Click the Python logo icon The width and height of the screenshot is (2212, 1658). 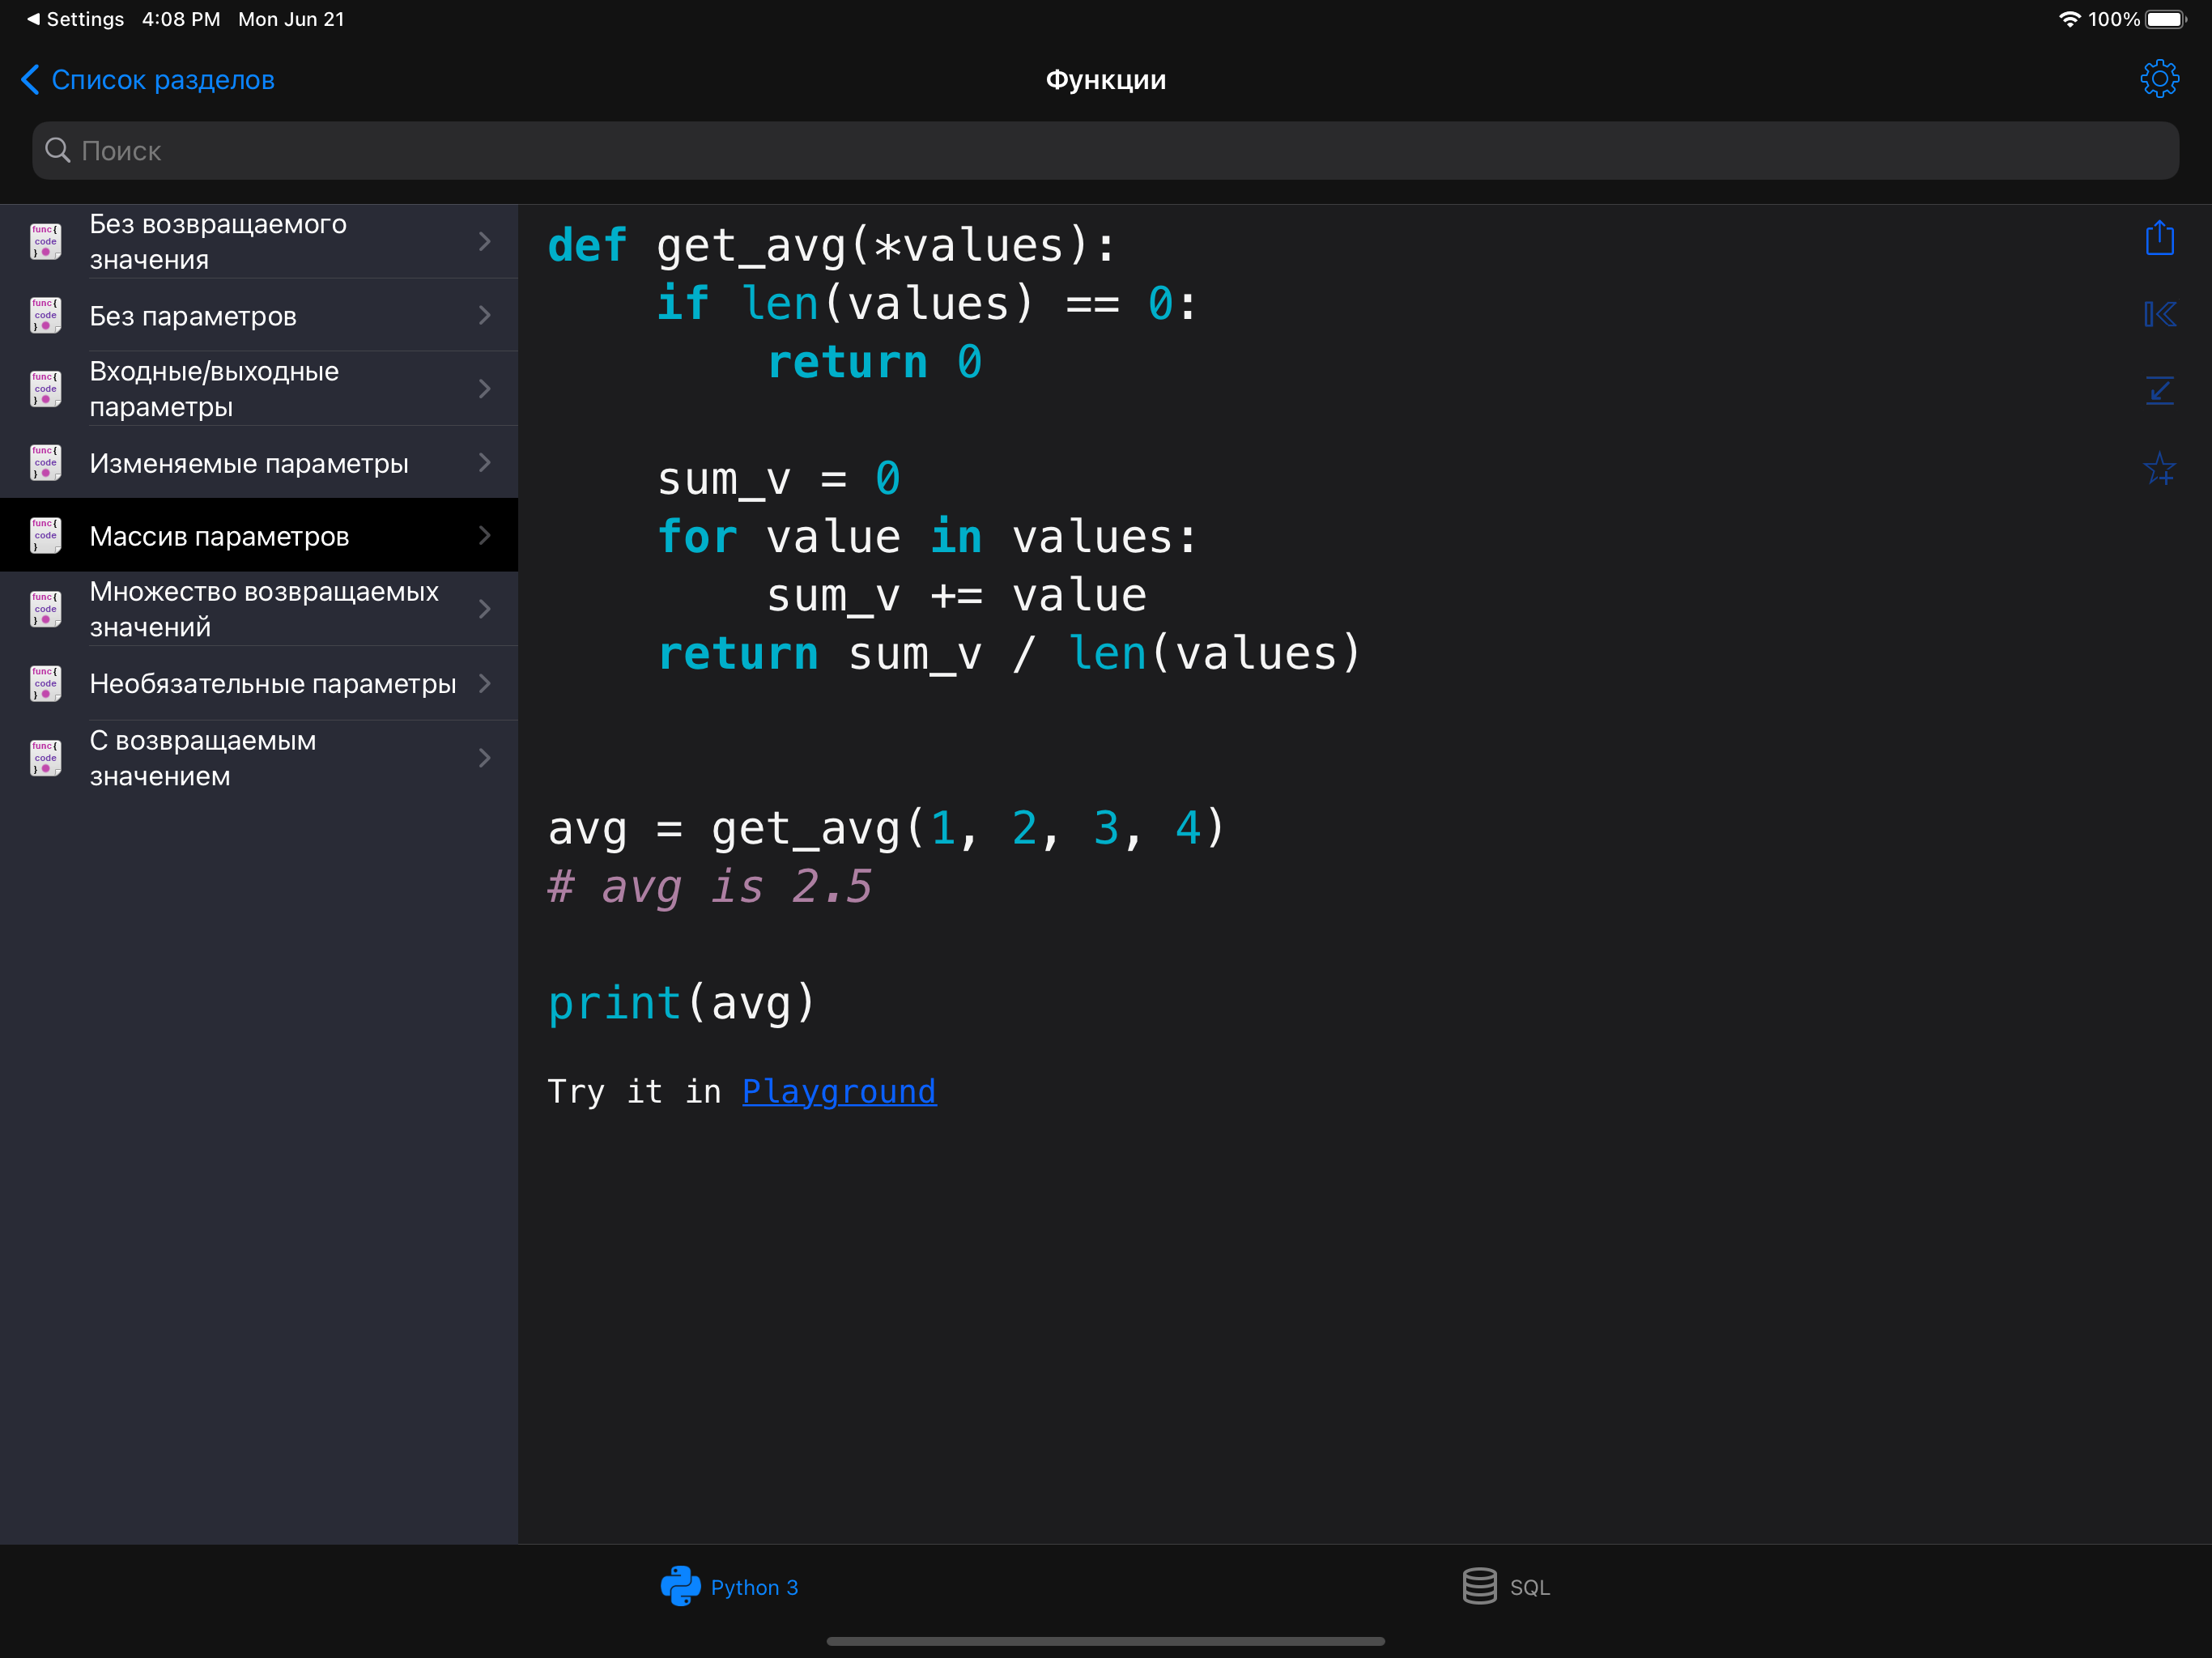(680, 1586)
